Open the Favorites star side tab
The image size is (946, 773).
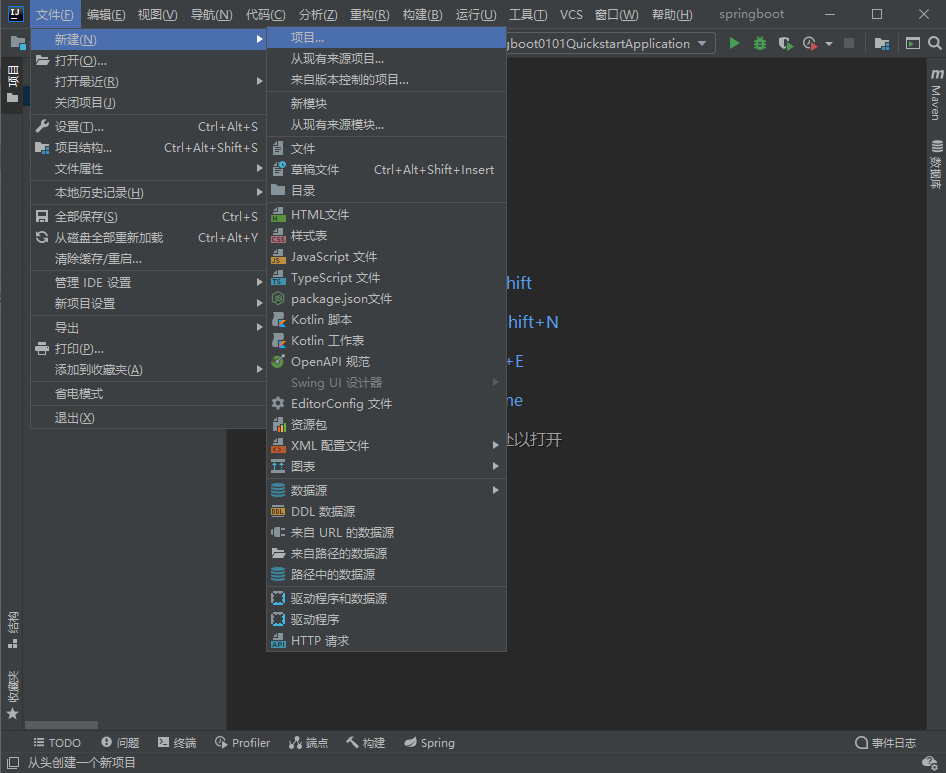[x=13, y=696]
